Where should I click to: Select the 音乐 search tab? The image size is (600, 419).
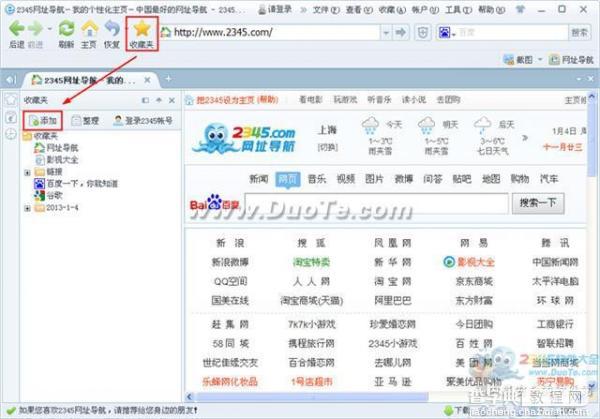tap(316, 179)
